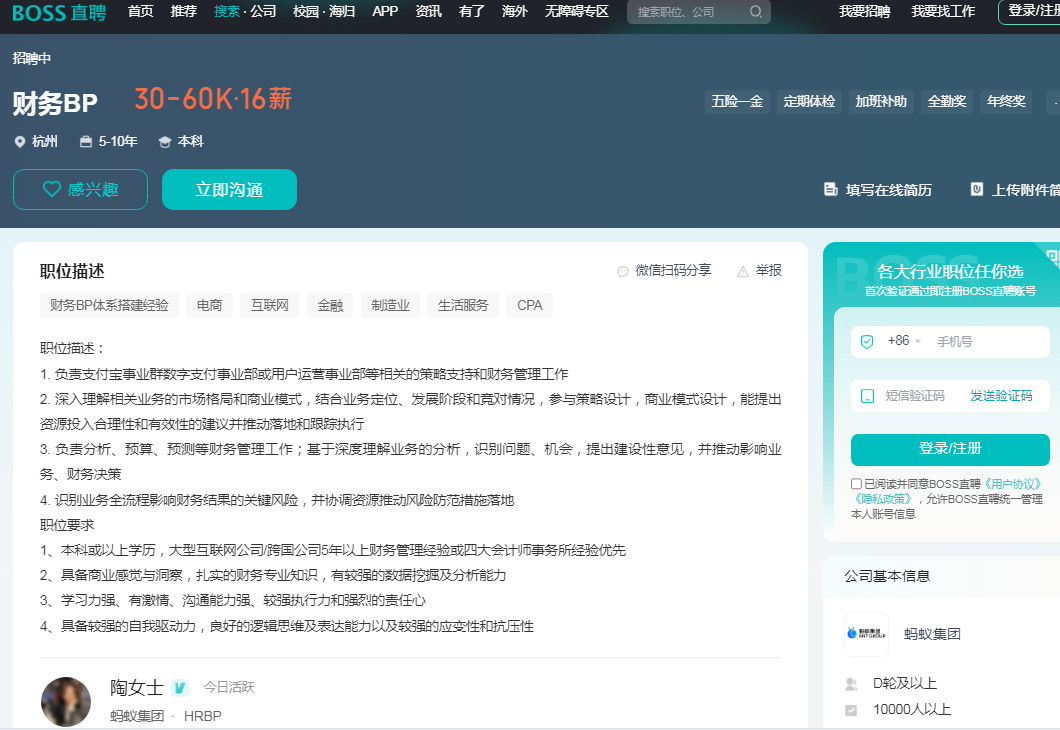Screen dimensions: 1060x730
Task: Click the 填写在线简历 document icon
Action: 831,189
